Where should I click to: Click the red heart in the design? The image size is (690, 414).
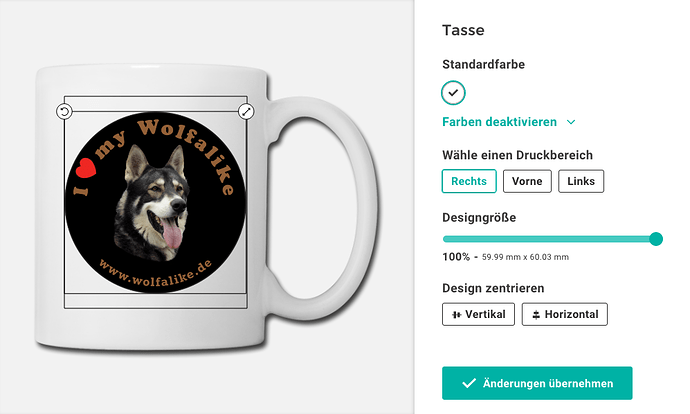[x=86, y=168]
